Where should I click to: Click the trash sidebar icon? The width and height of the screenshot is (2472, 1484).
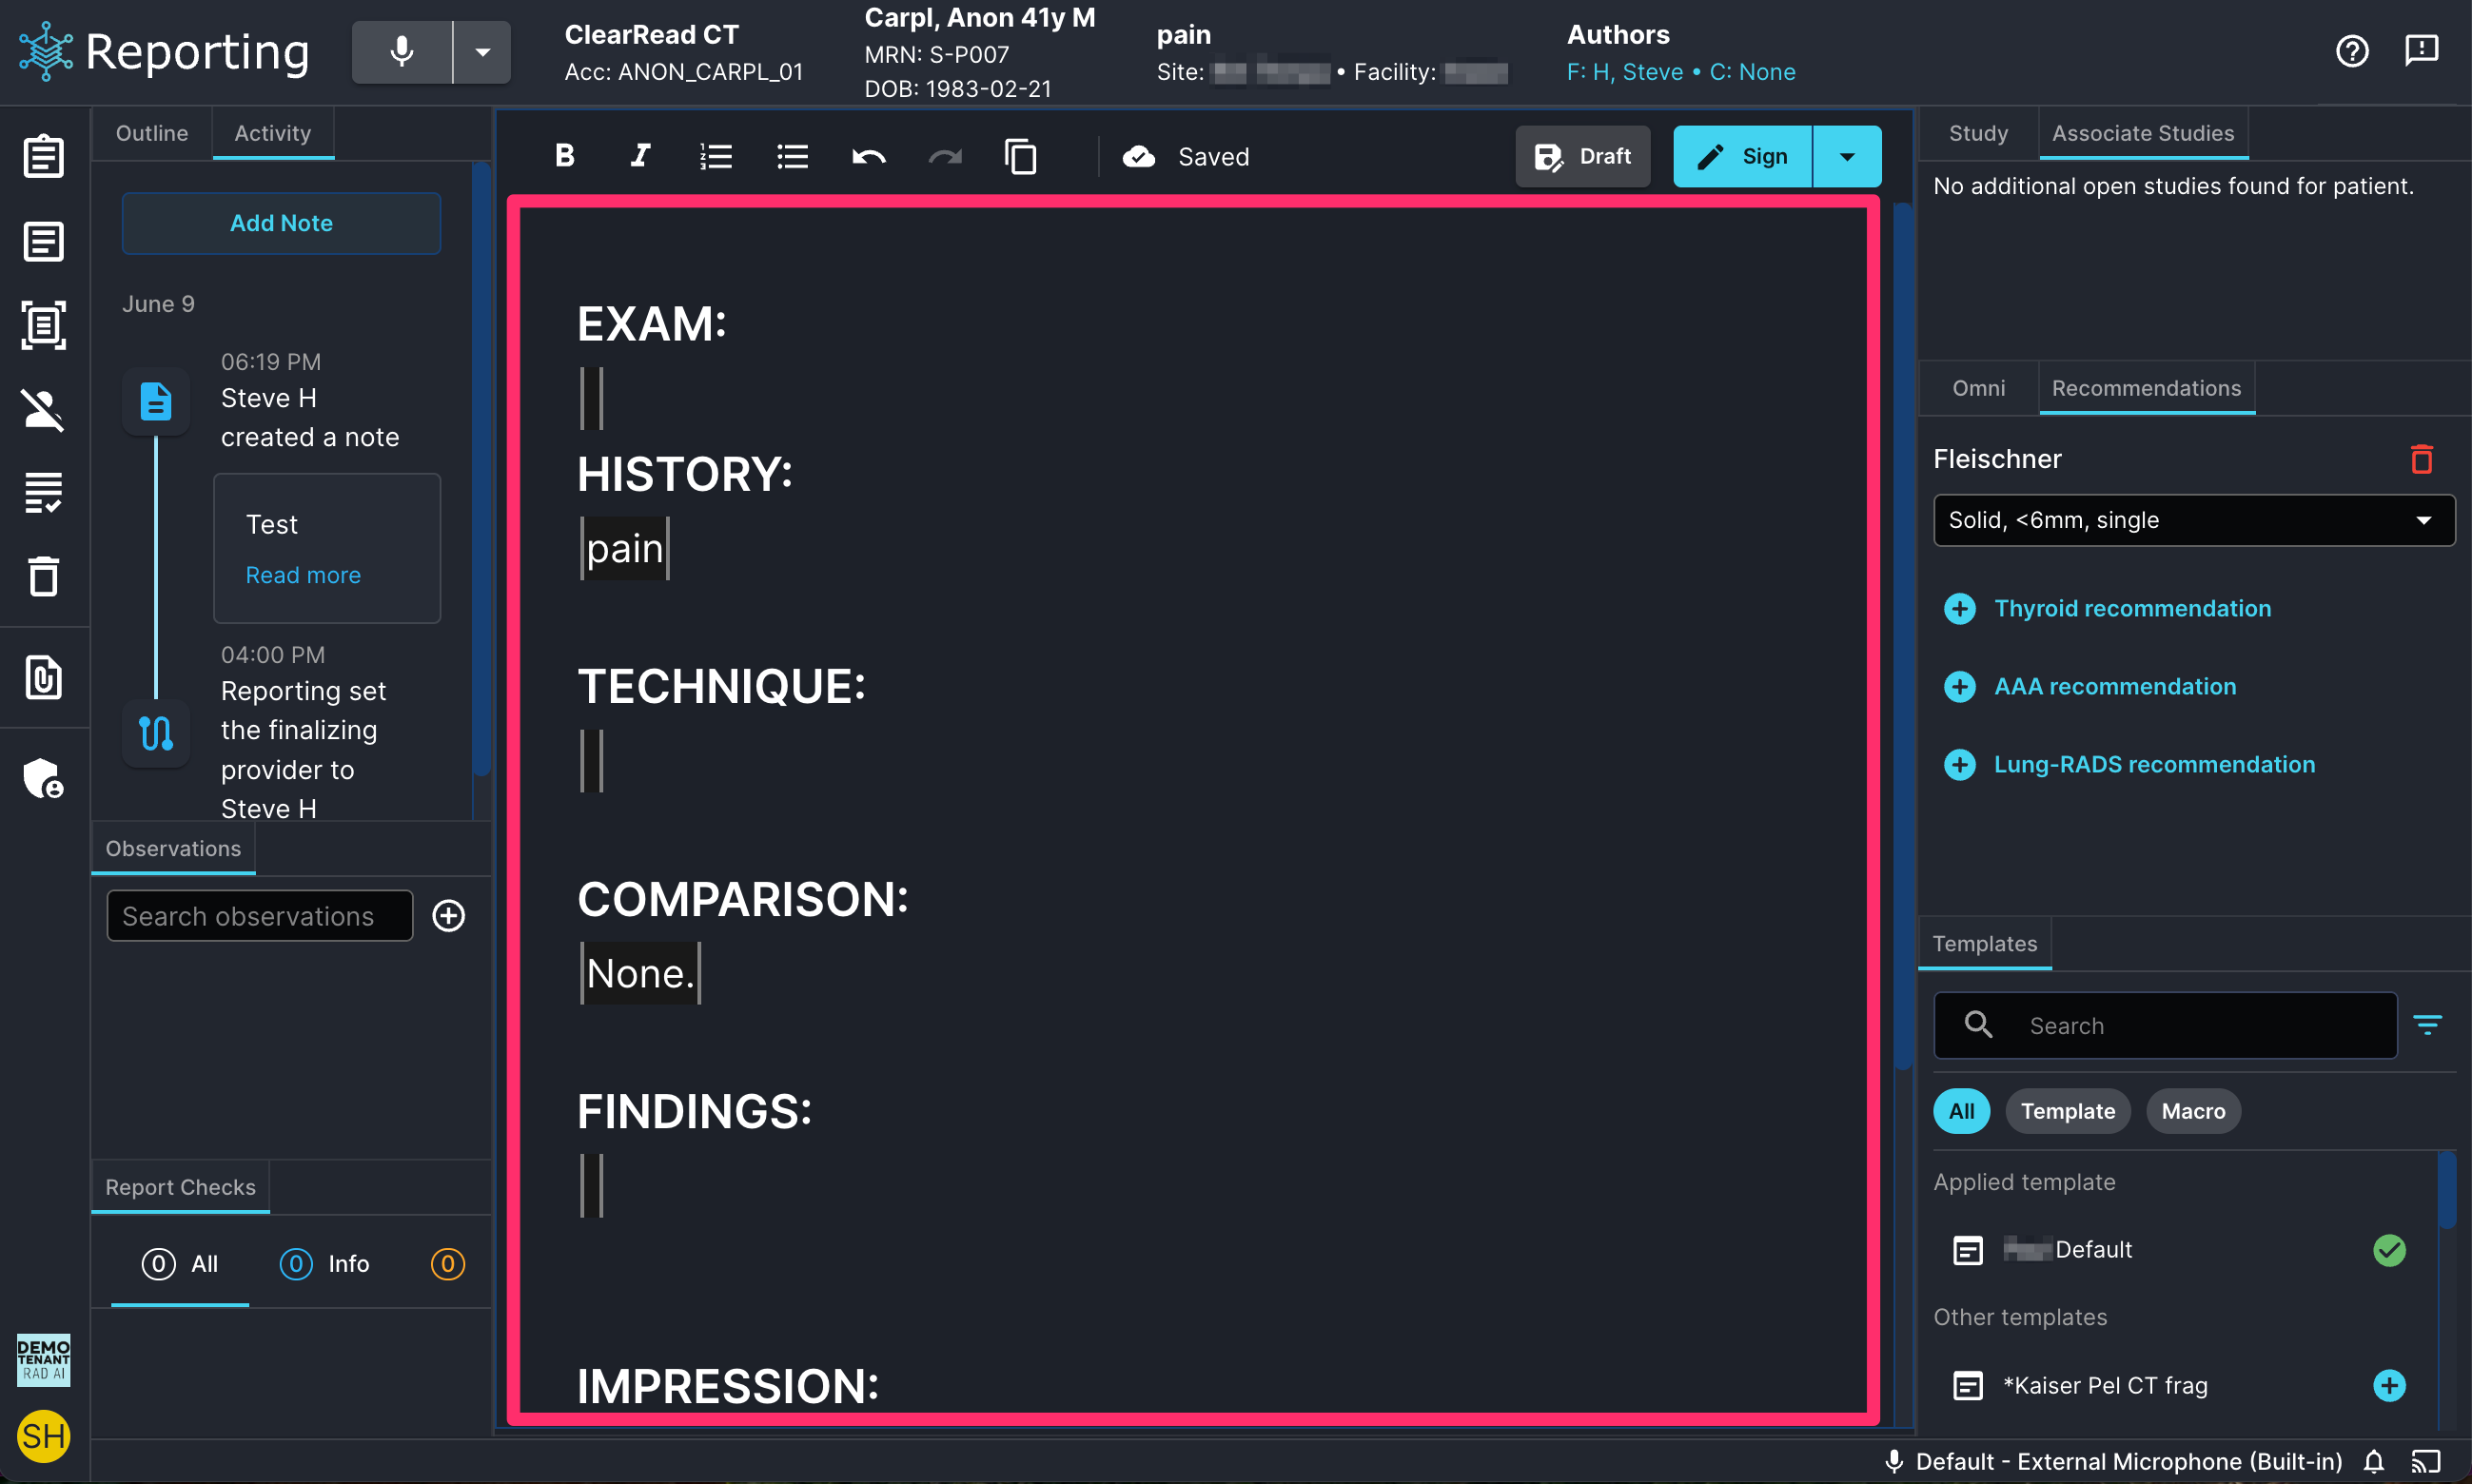[x=44, y=577]
